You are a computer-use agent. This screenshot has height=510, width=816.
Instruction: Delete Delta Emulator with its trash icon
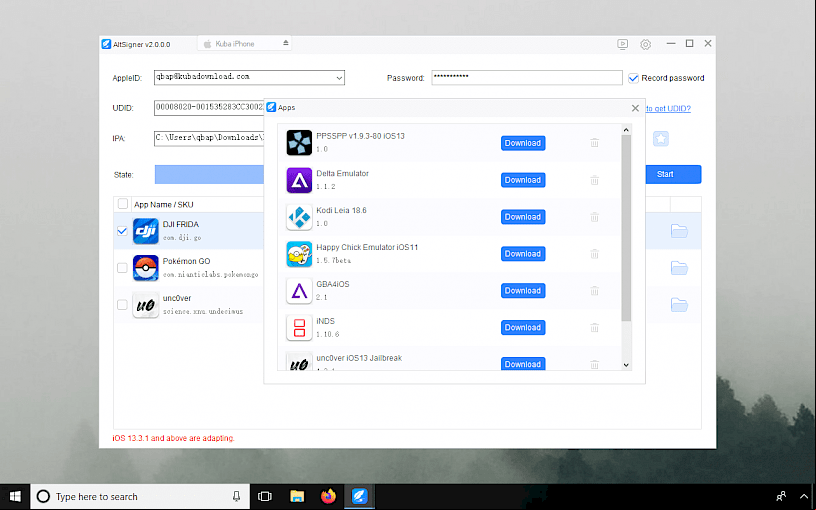coord(594,180)
